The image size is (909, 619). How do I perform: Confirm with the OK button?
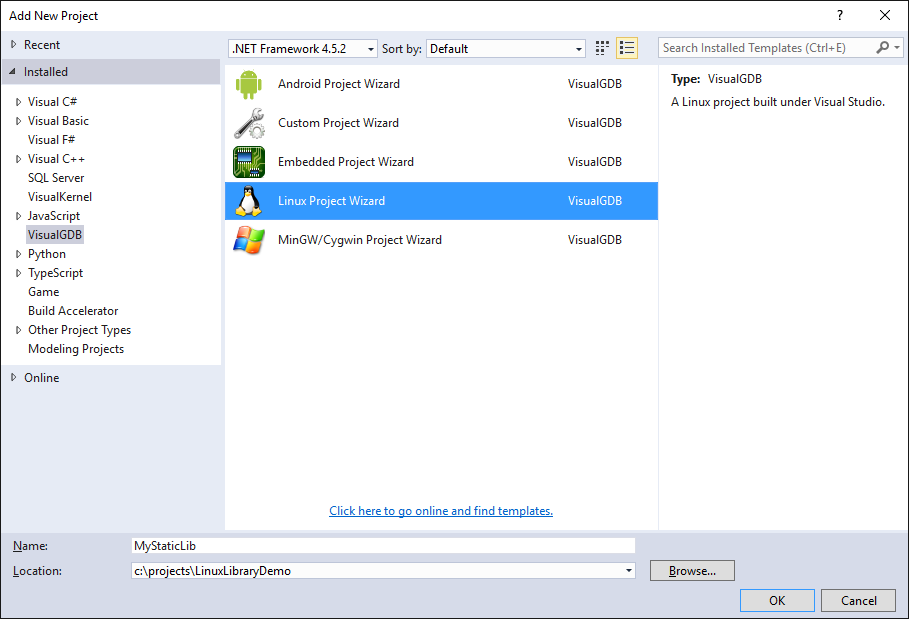[777, 600]
